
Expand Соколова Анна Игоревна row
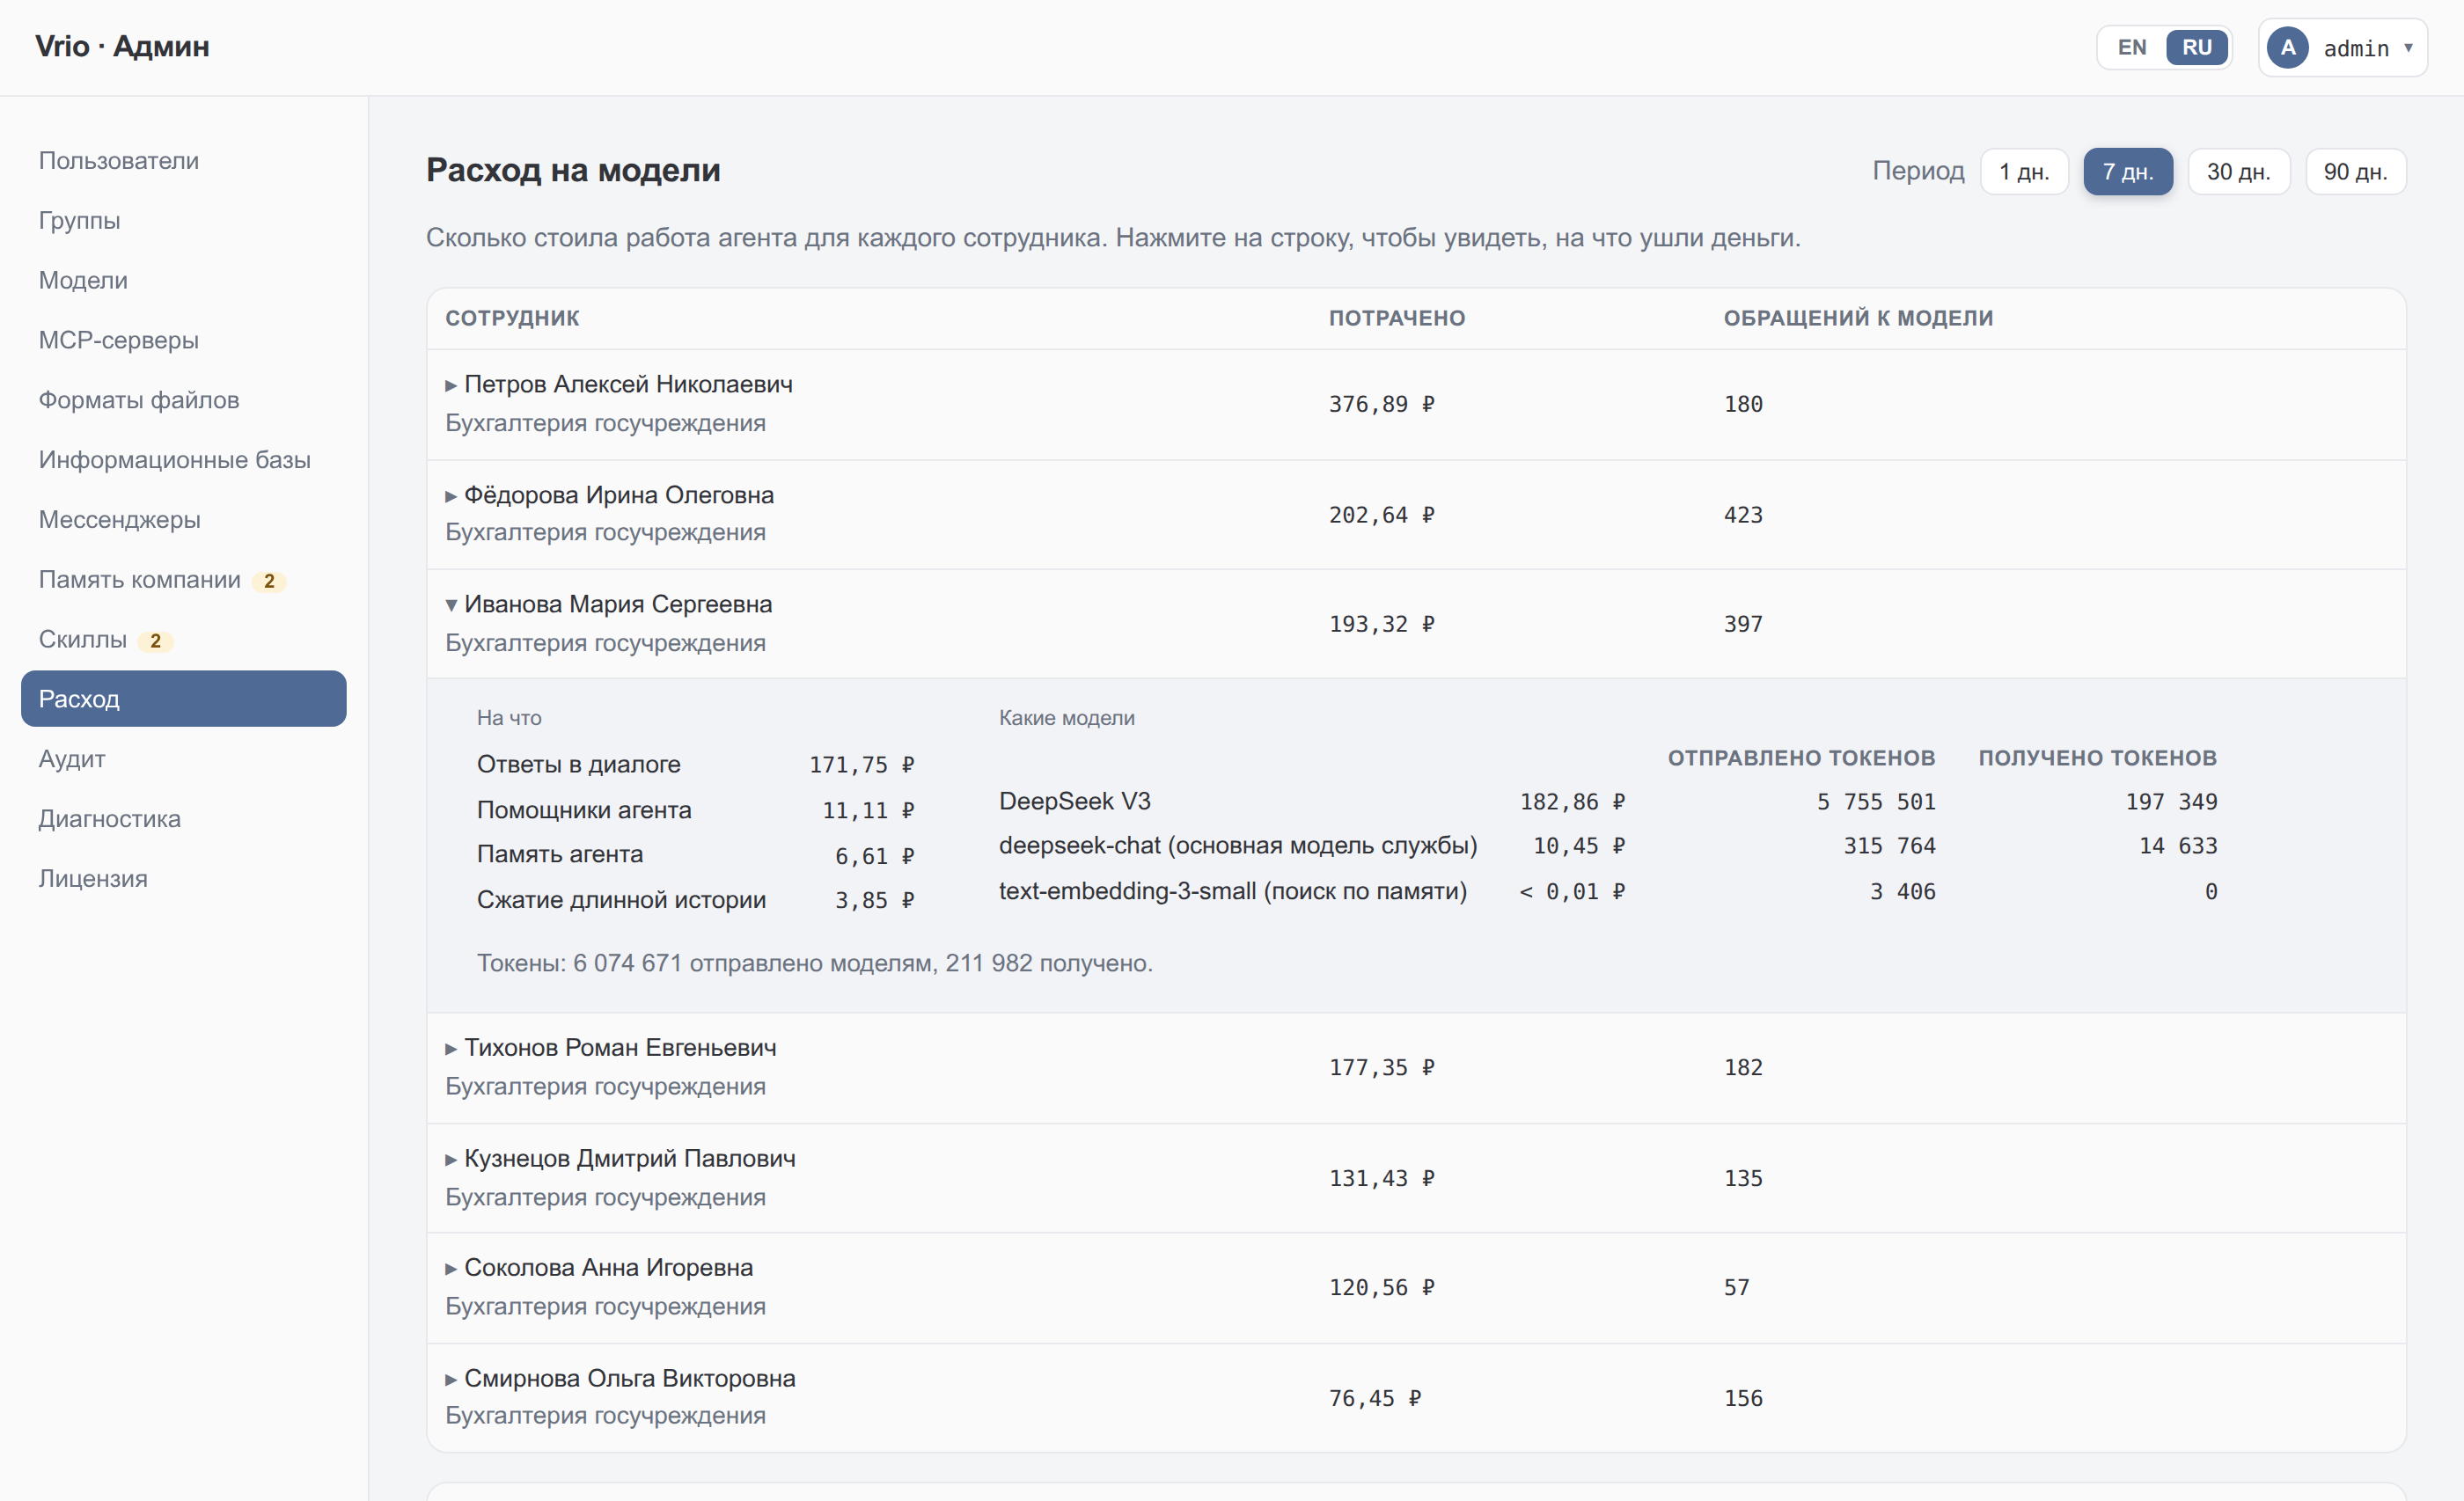point(1415,1287)
